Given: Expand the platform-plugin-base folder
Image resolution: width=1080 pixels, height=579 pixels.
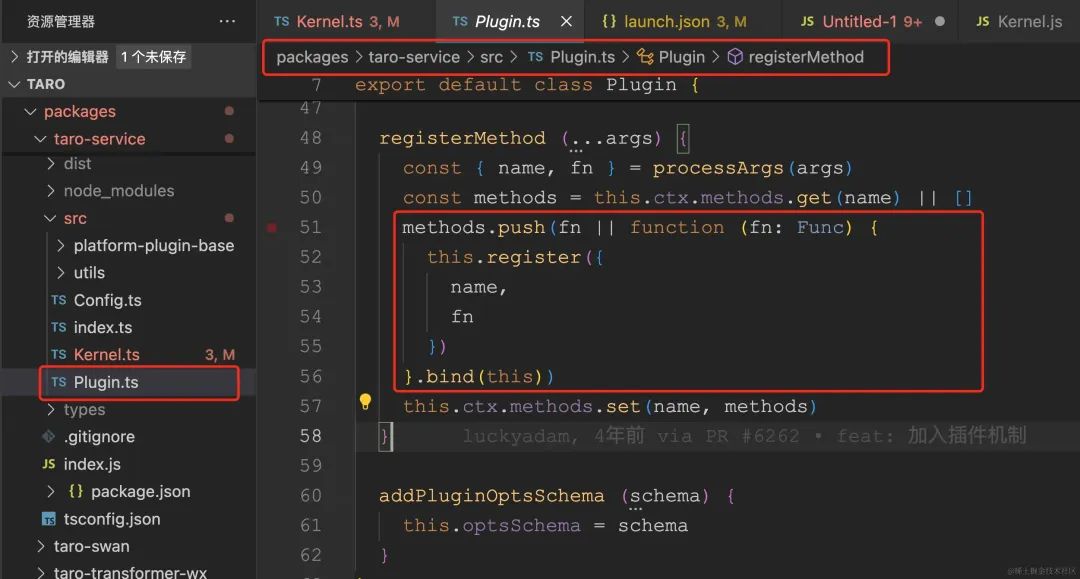Looking at the screenshot, I should pos(61,245).
